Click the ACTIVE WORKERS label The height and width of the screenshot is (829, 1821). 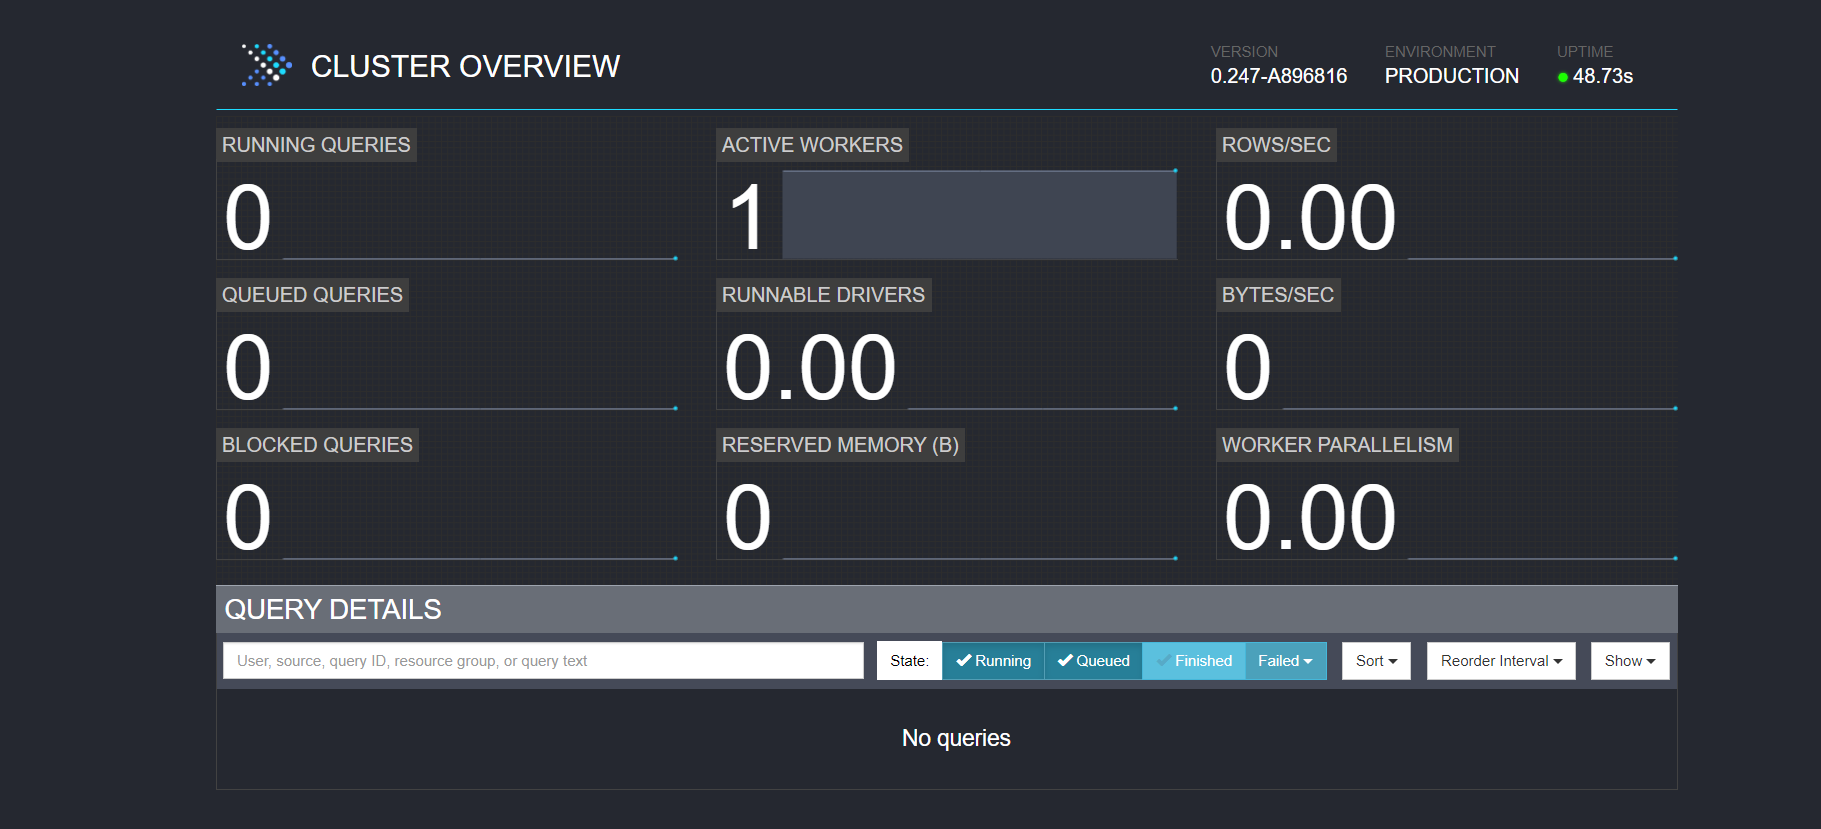click(812, 145)
